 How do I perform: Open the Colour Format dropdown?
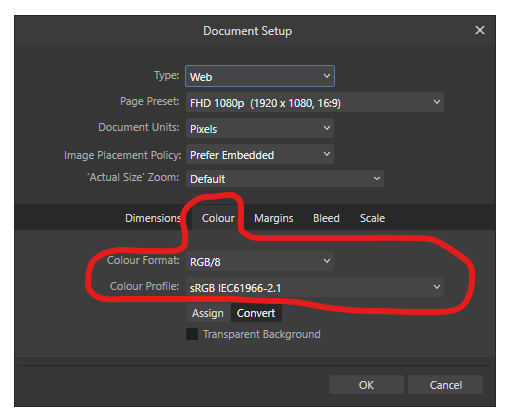click(x=260, y=261)
